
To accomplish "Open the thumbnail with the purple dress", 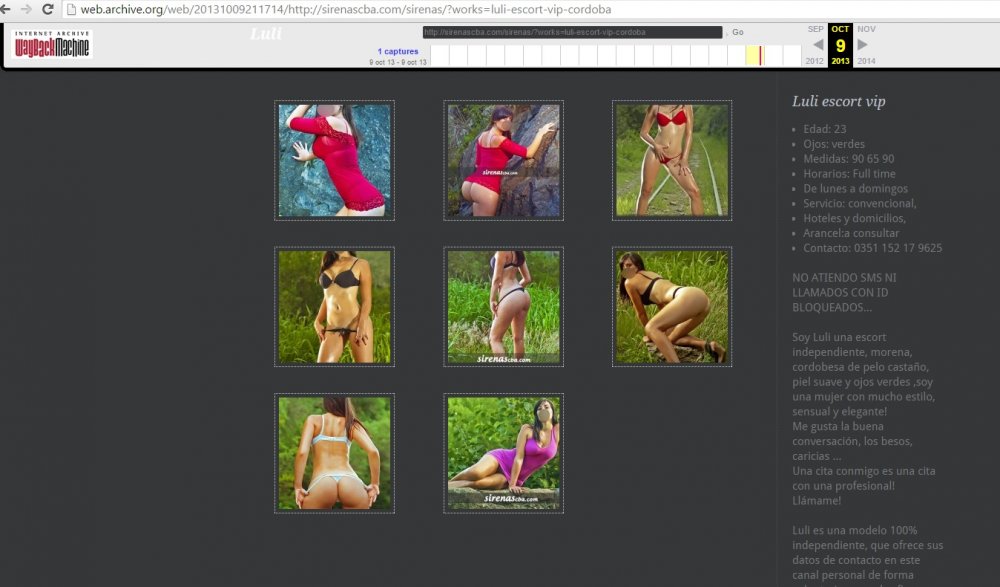I will [x=503, y=453].
